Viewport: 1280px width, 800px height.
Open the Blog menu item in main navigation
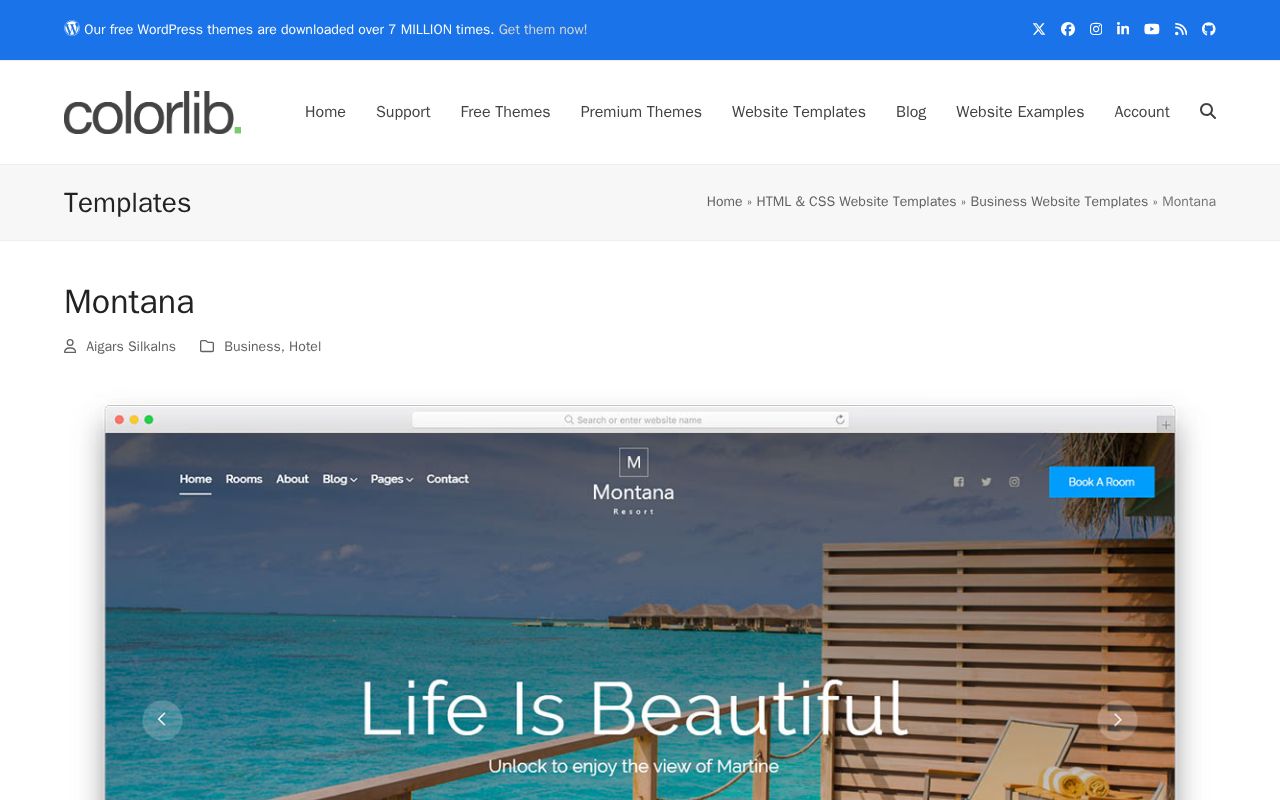911,112
